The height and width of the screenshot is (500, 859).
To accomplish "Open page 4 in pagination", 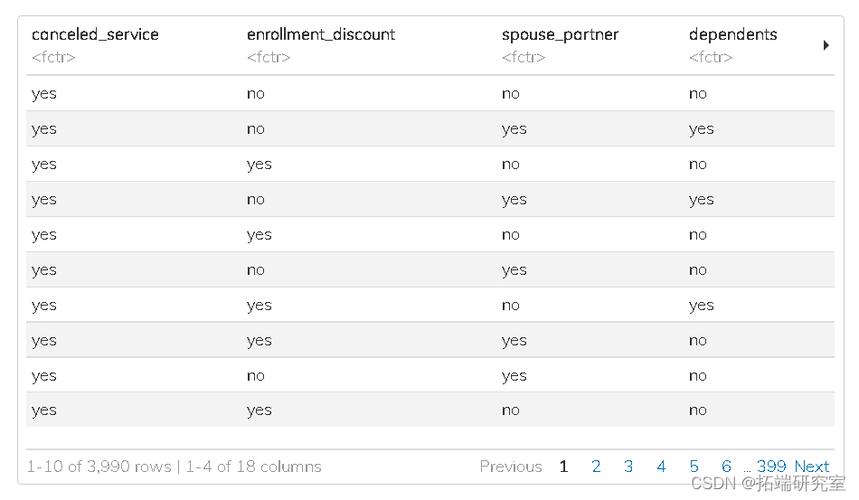I will [661, 467].
